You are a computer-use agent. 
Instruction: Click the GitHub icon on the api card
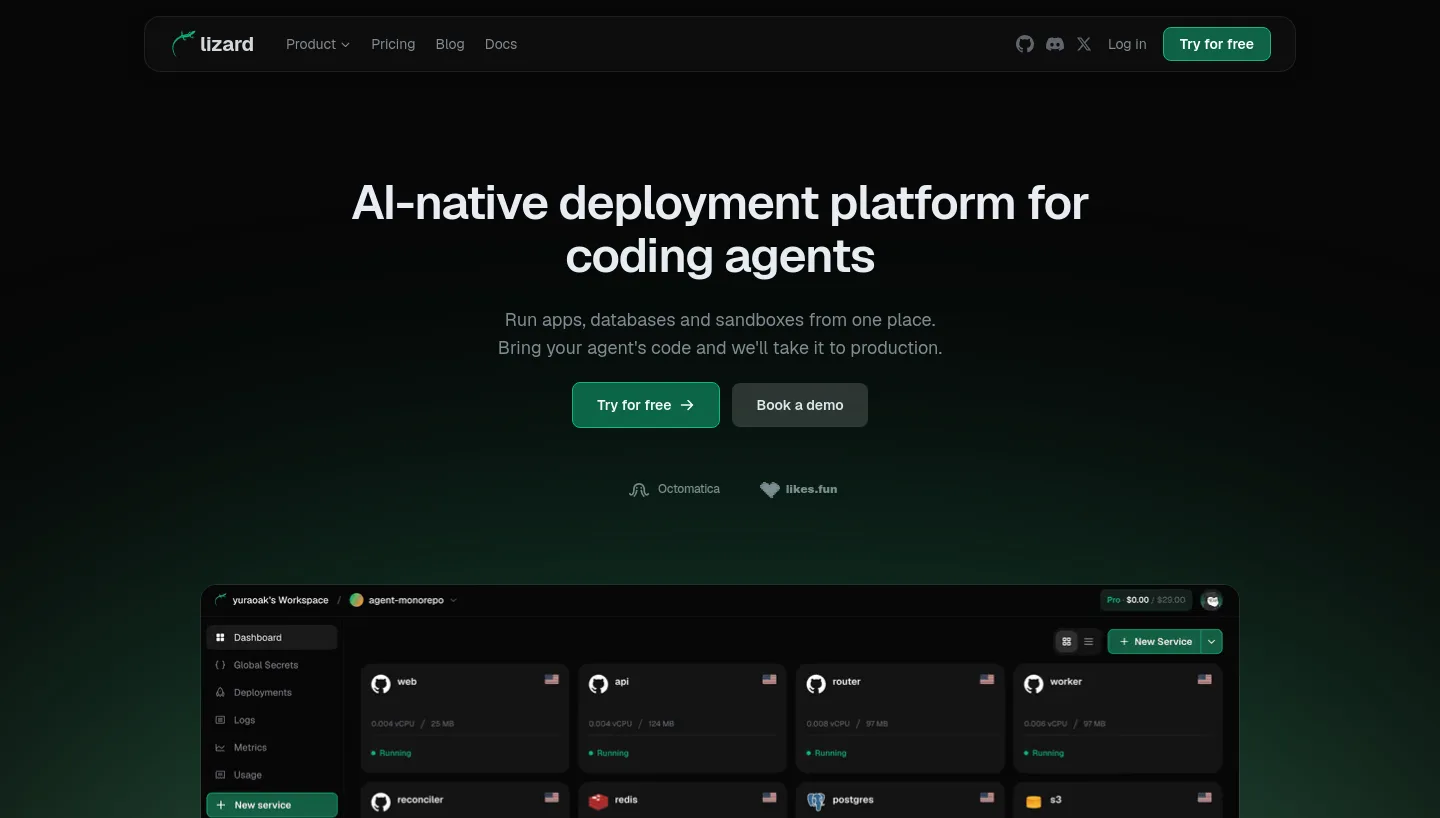(x=599, y=684)
